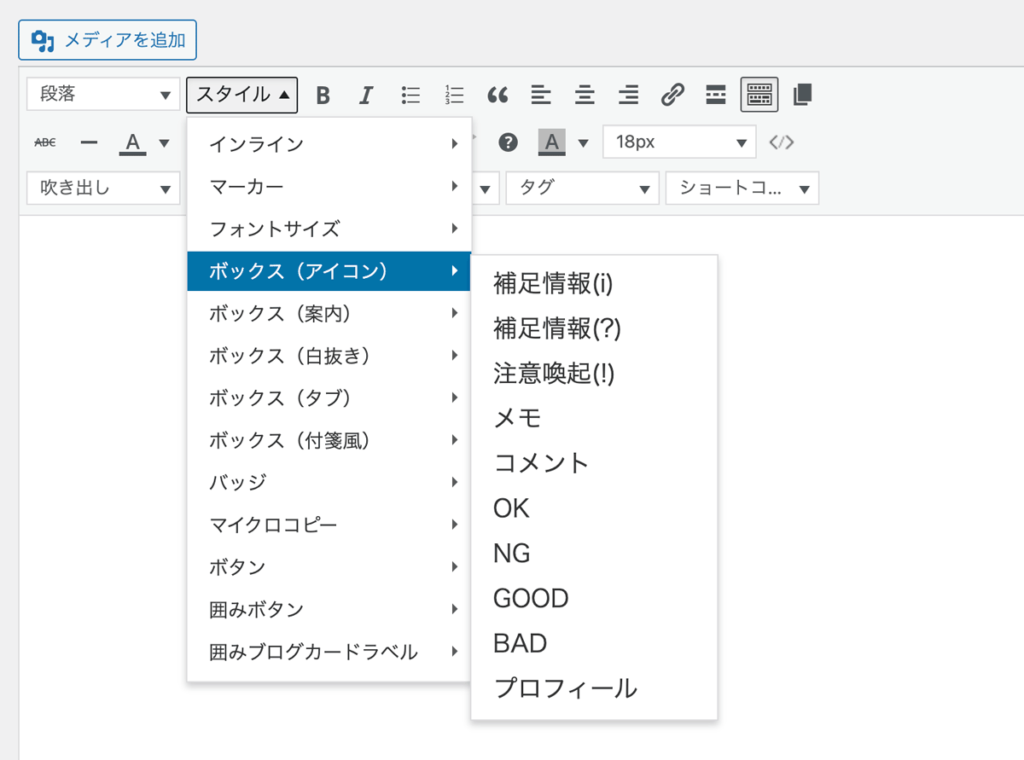
Task: Apply the underlined A text color
Action: [133, 142]
